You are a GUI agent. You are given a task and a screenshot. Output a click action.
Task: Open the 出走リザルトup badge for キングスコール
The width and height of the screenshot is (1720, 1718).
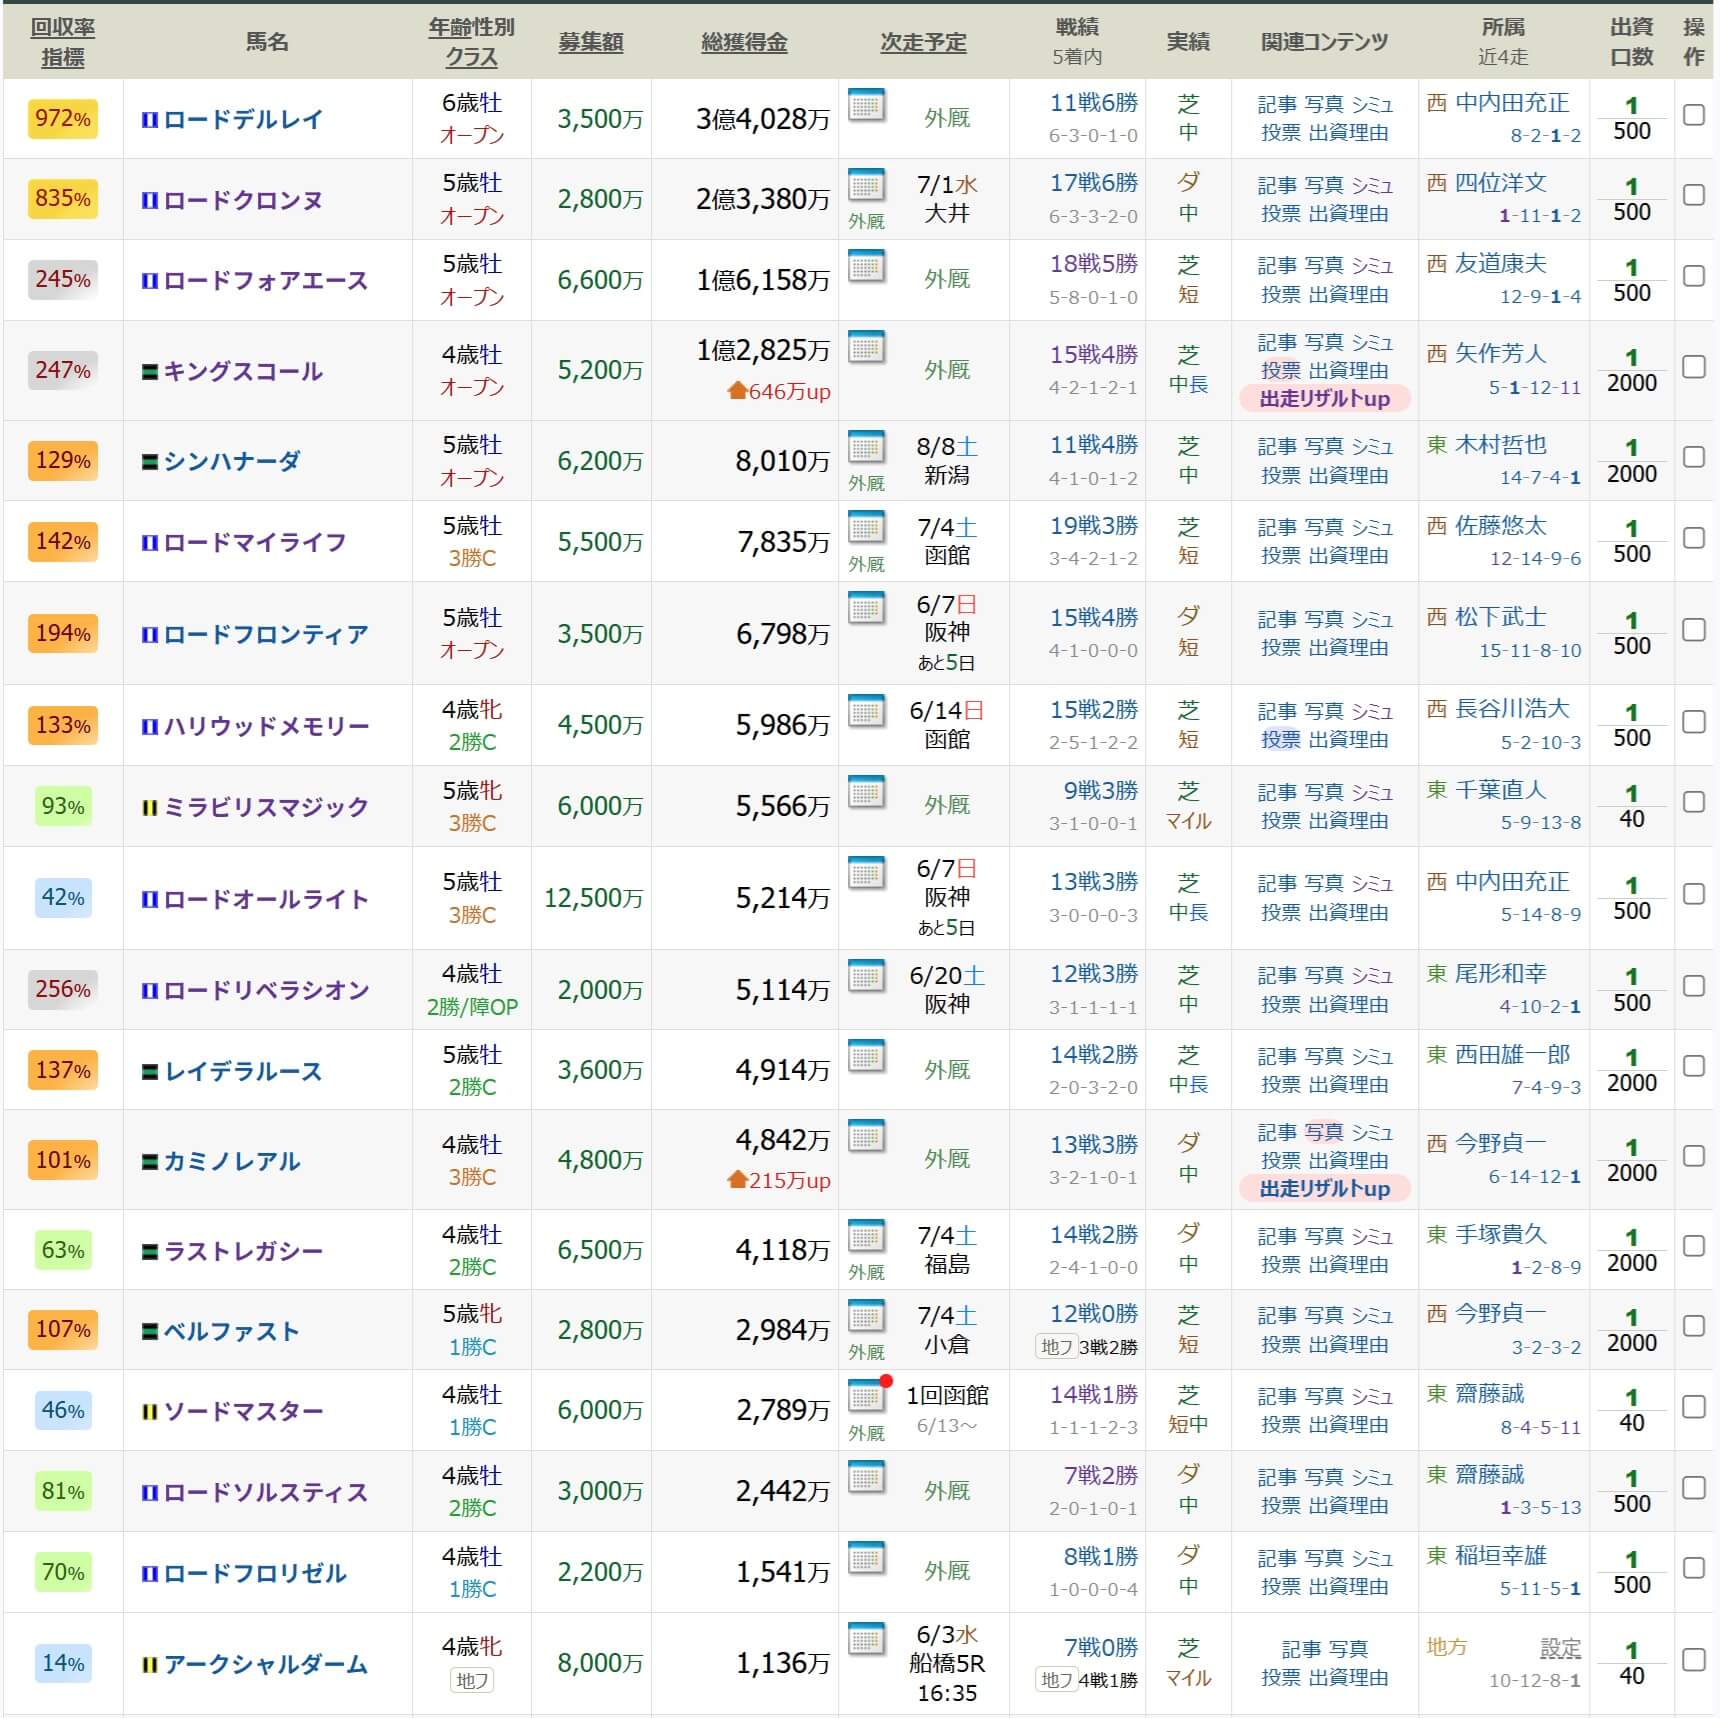(1324, 399)
